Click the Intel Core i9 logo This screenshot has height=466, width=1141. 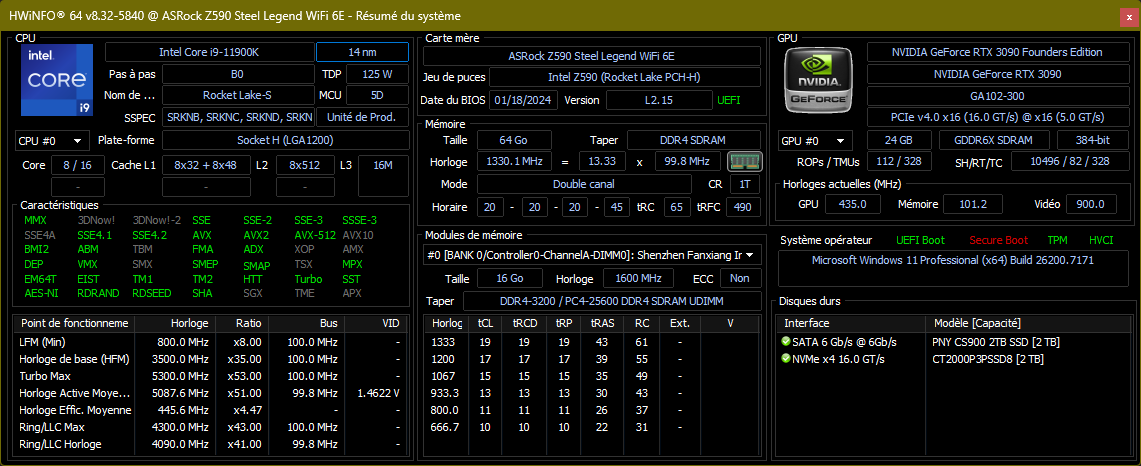(57, 79)
